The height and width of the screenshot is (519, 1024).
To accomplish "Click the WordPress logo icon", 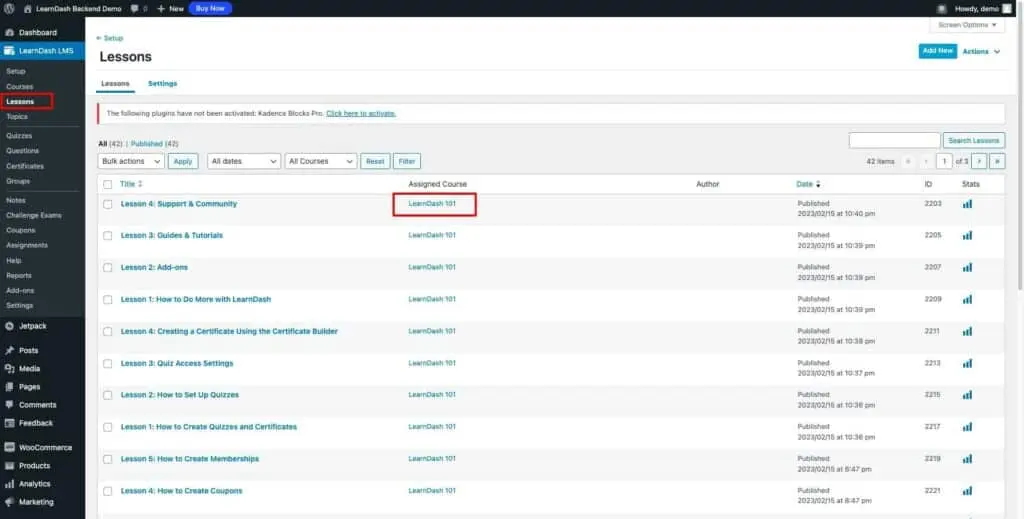I will coord(9,8).
